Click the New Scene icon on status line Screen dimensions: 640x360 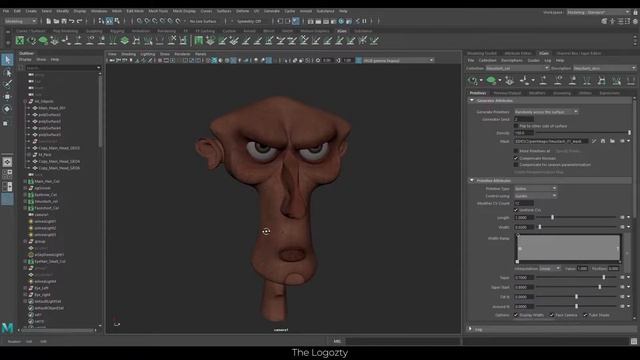(48, 21)
